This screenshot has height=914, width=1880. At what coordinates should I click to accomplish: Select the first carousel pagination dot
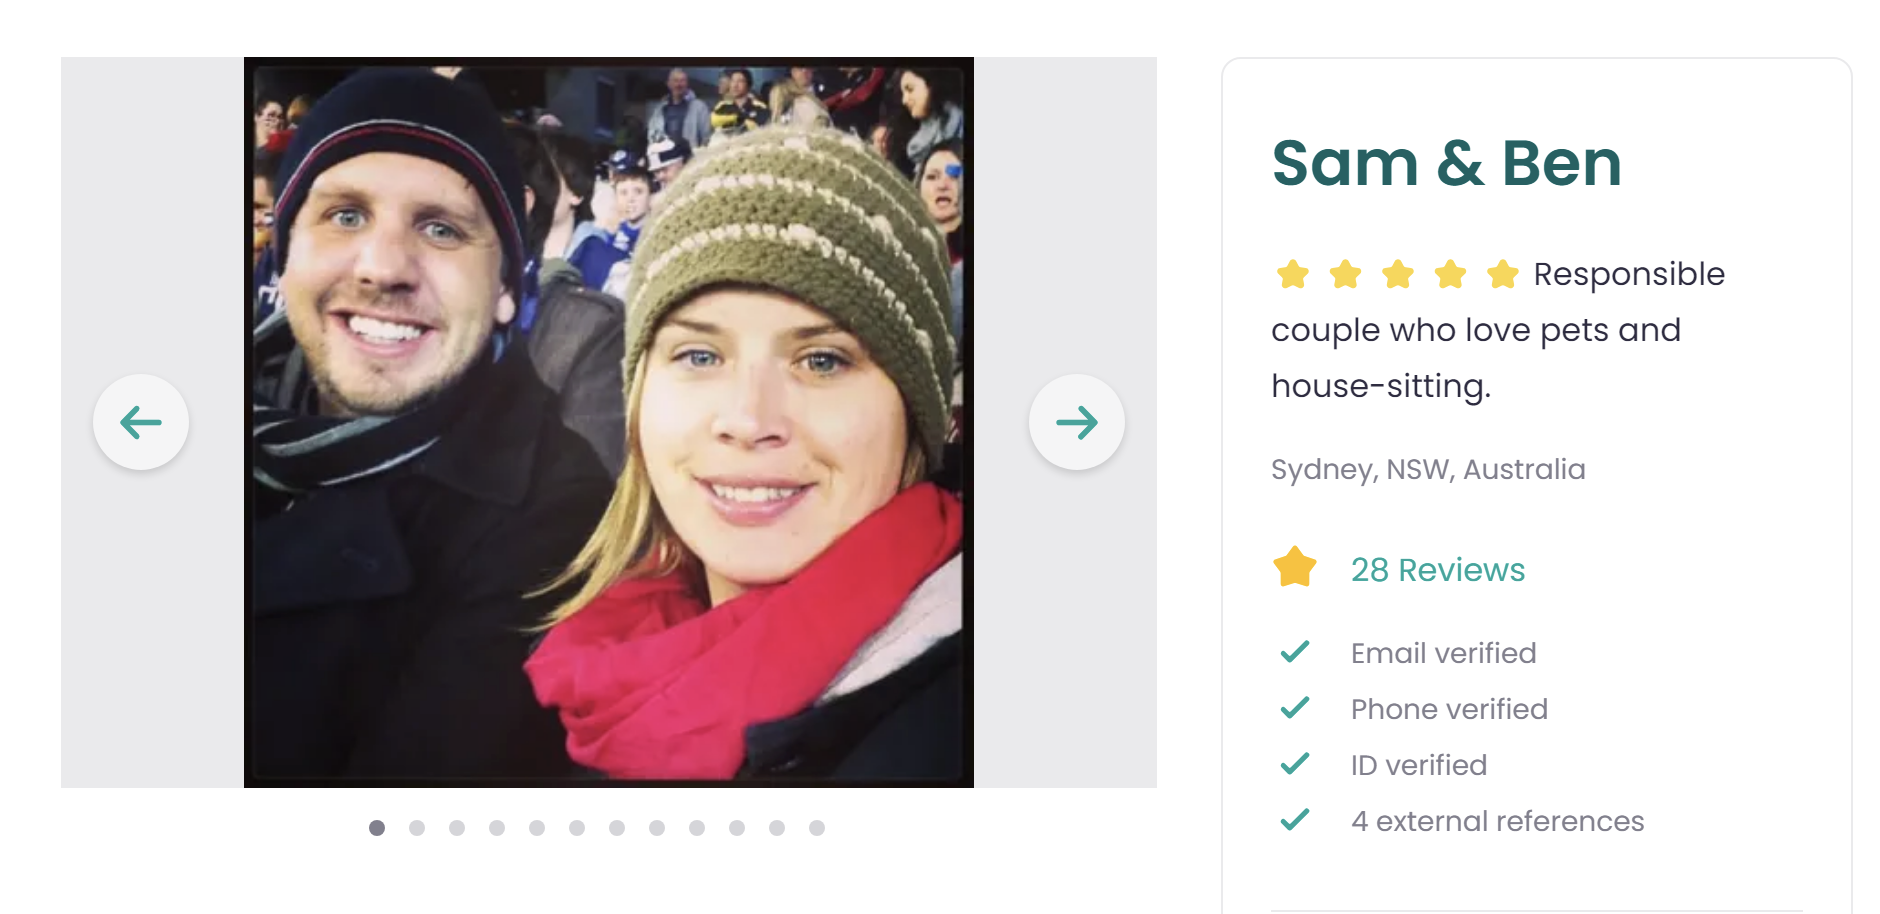pos(377,827)
